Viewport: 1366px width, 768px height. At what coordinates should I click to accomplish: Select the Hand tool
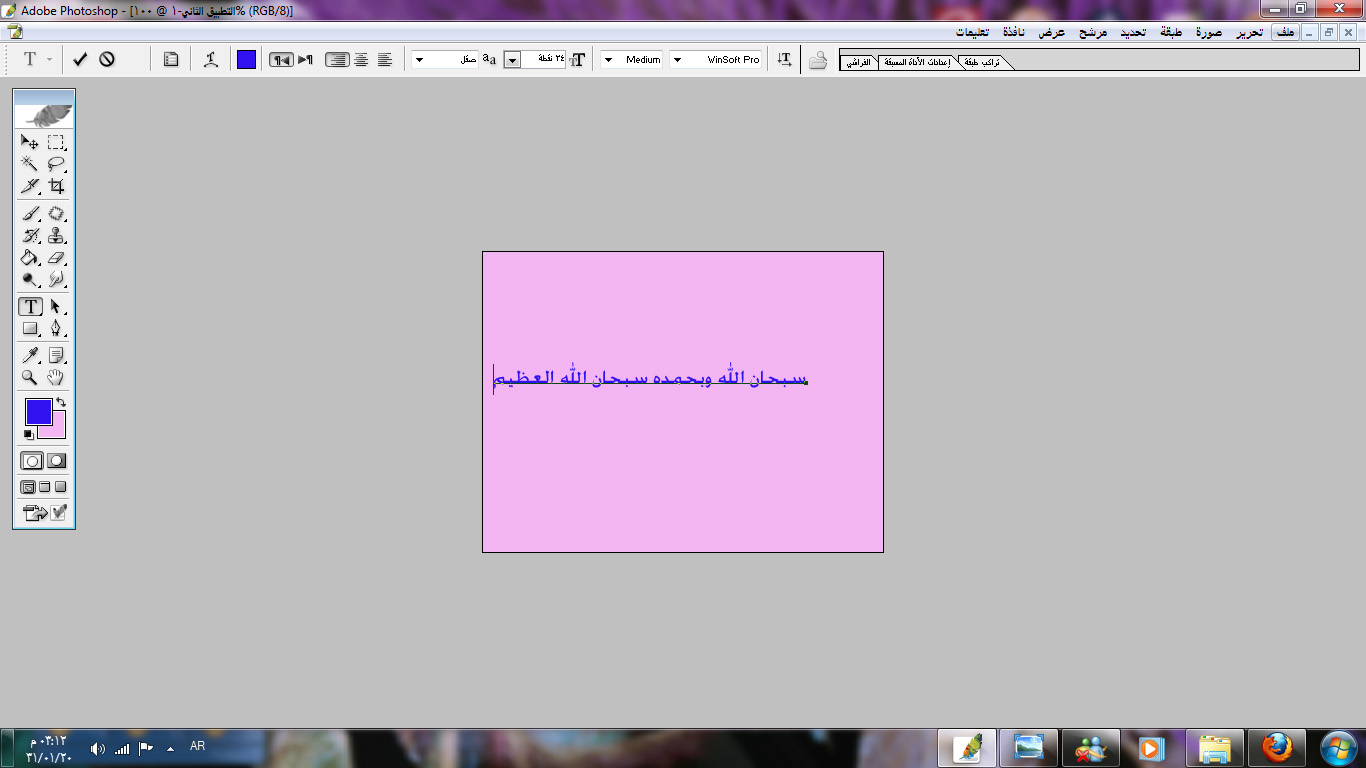57,377
